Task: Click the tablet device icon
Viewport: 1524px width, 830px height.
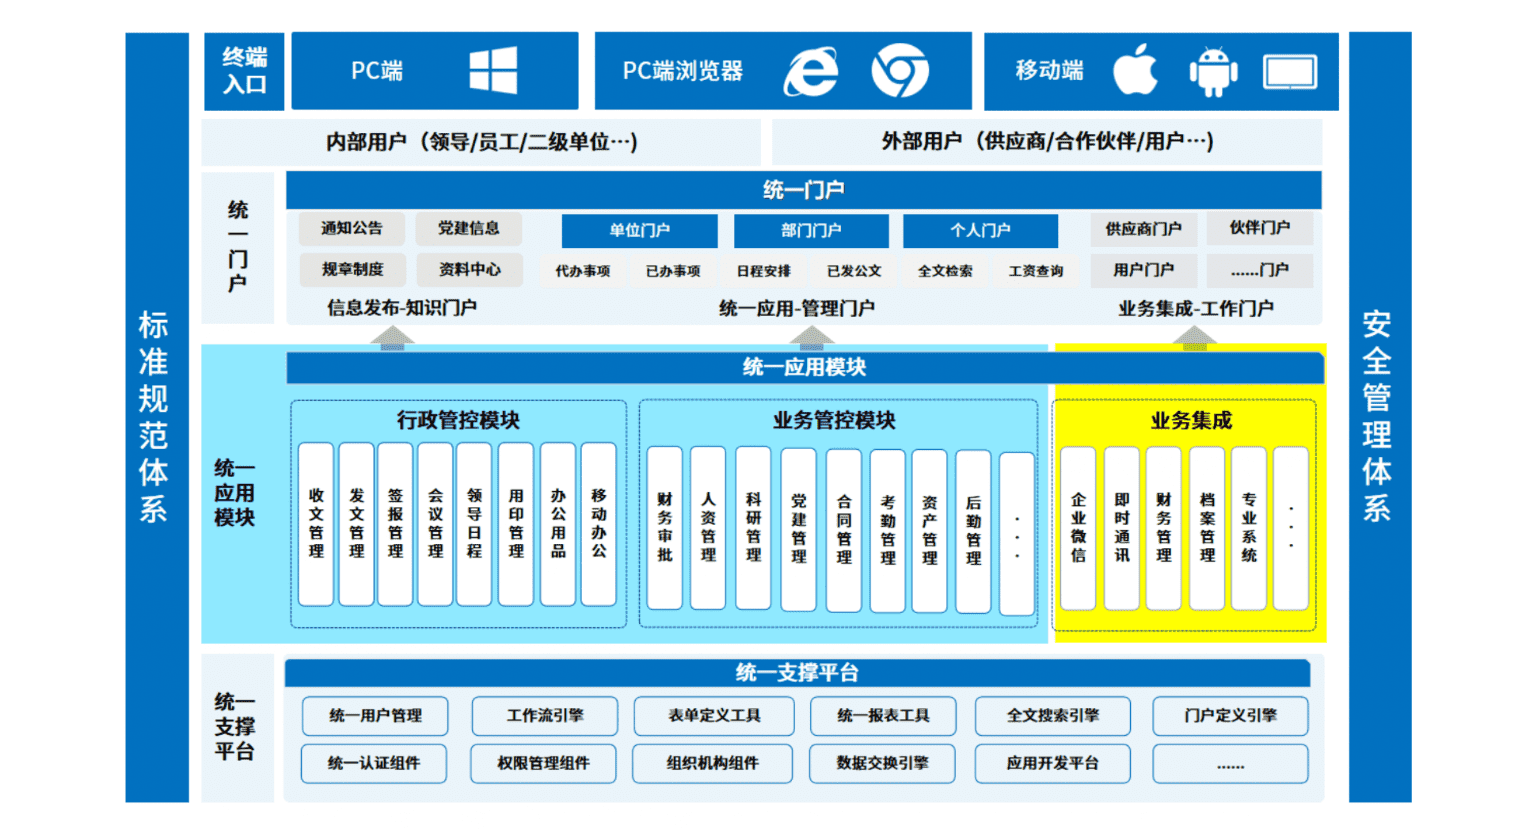Action: pyautogui.click(x=1289, y=72)
